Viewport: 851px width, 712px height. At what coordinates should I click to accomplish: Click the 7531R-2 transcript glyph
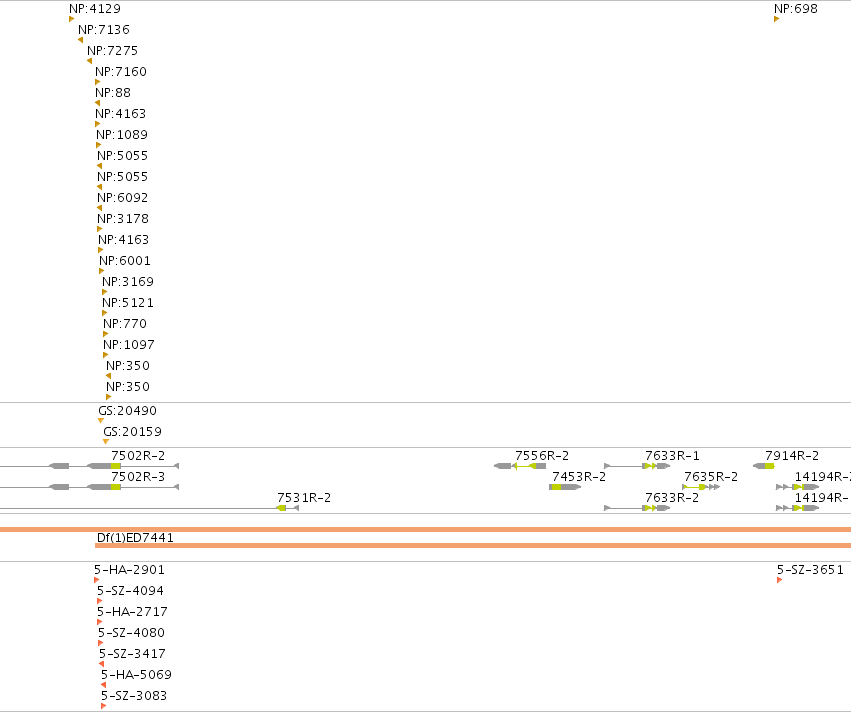click(x=149, y=508)
